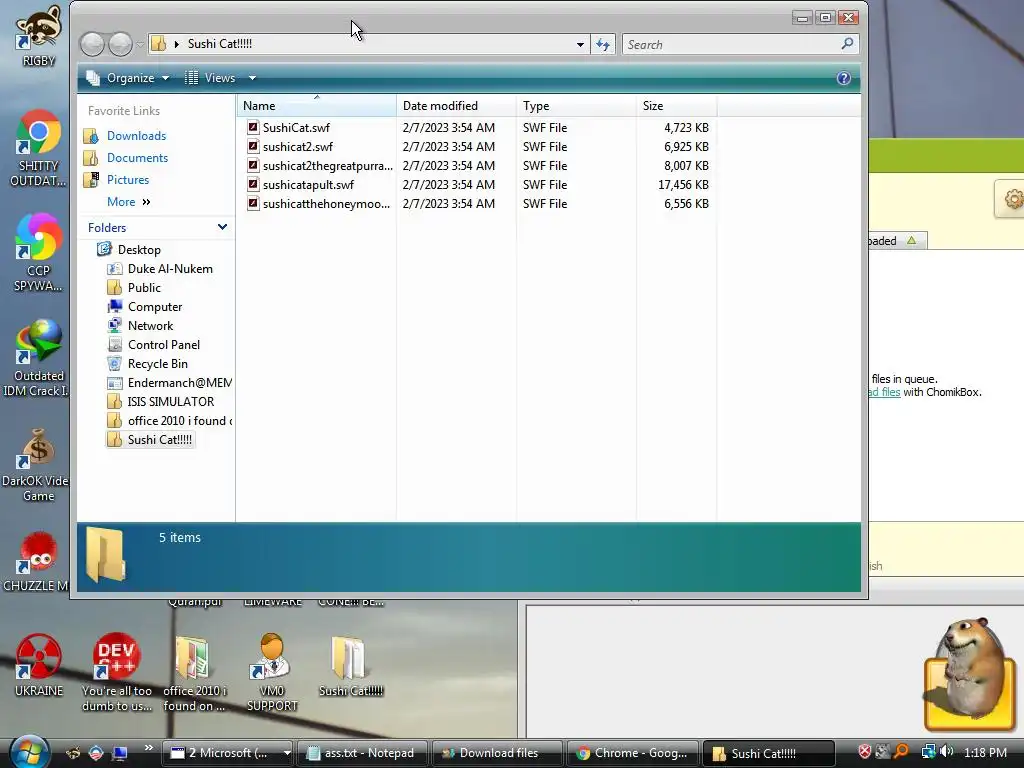
Task: Open the office 2010 desktop folder
Action: click(194, 673)
